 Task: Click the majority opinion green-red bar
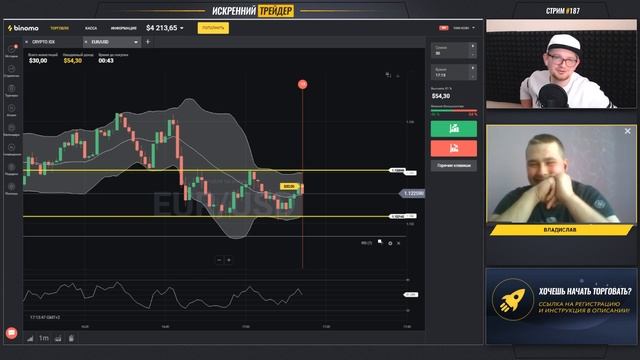(454, 110)
